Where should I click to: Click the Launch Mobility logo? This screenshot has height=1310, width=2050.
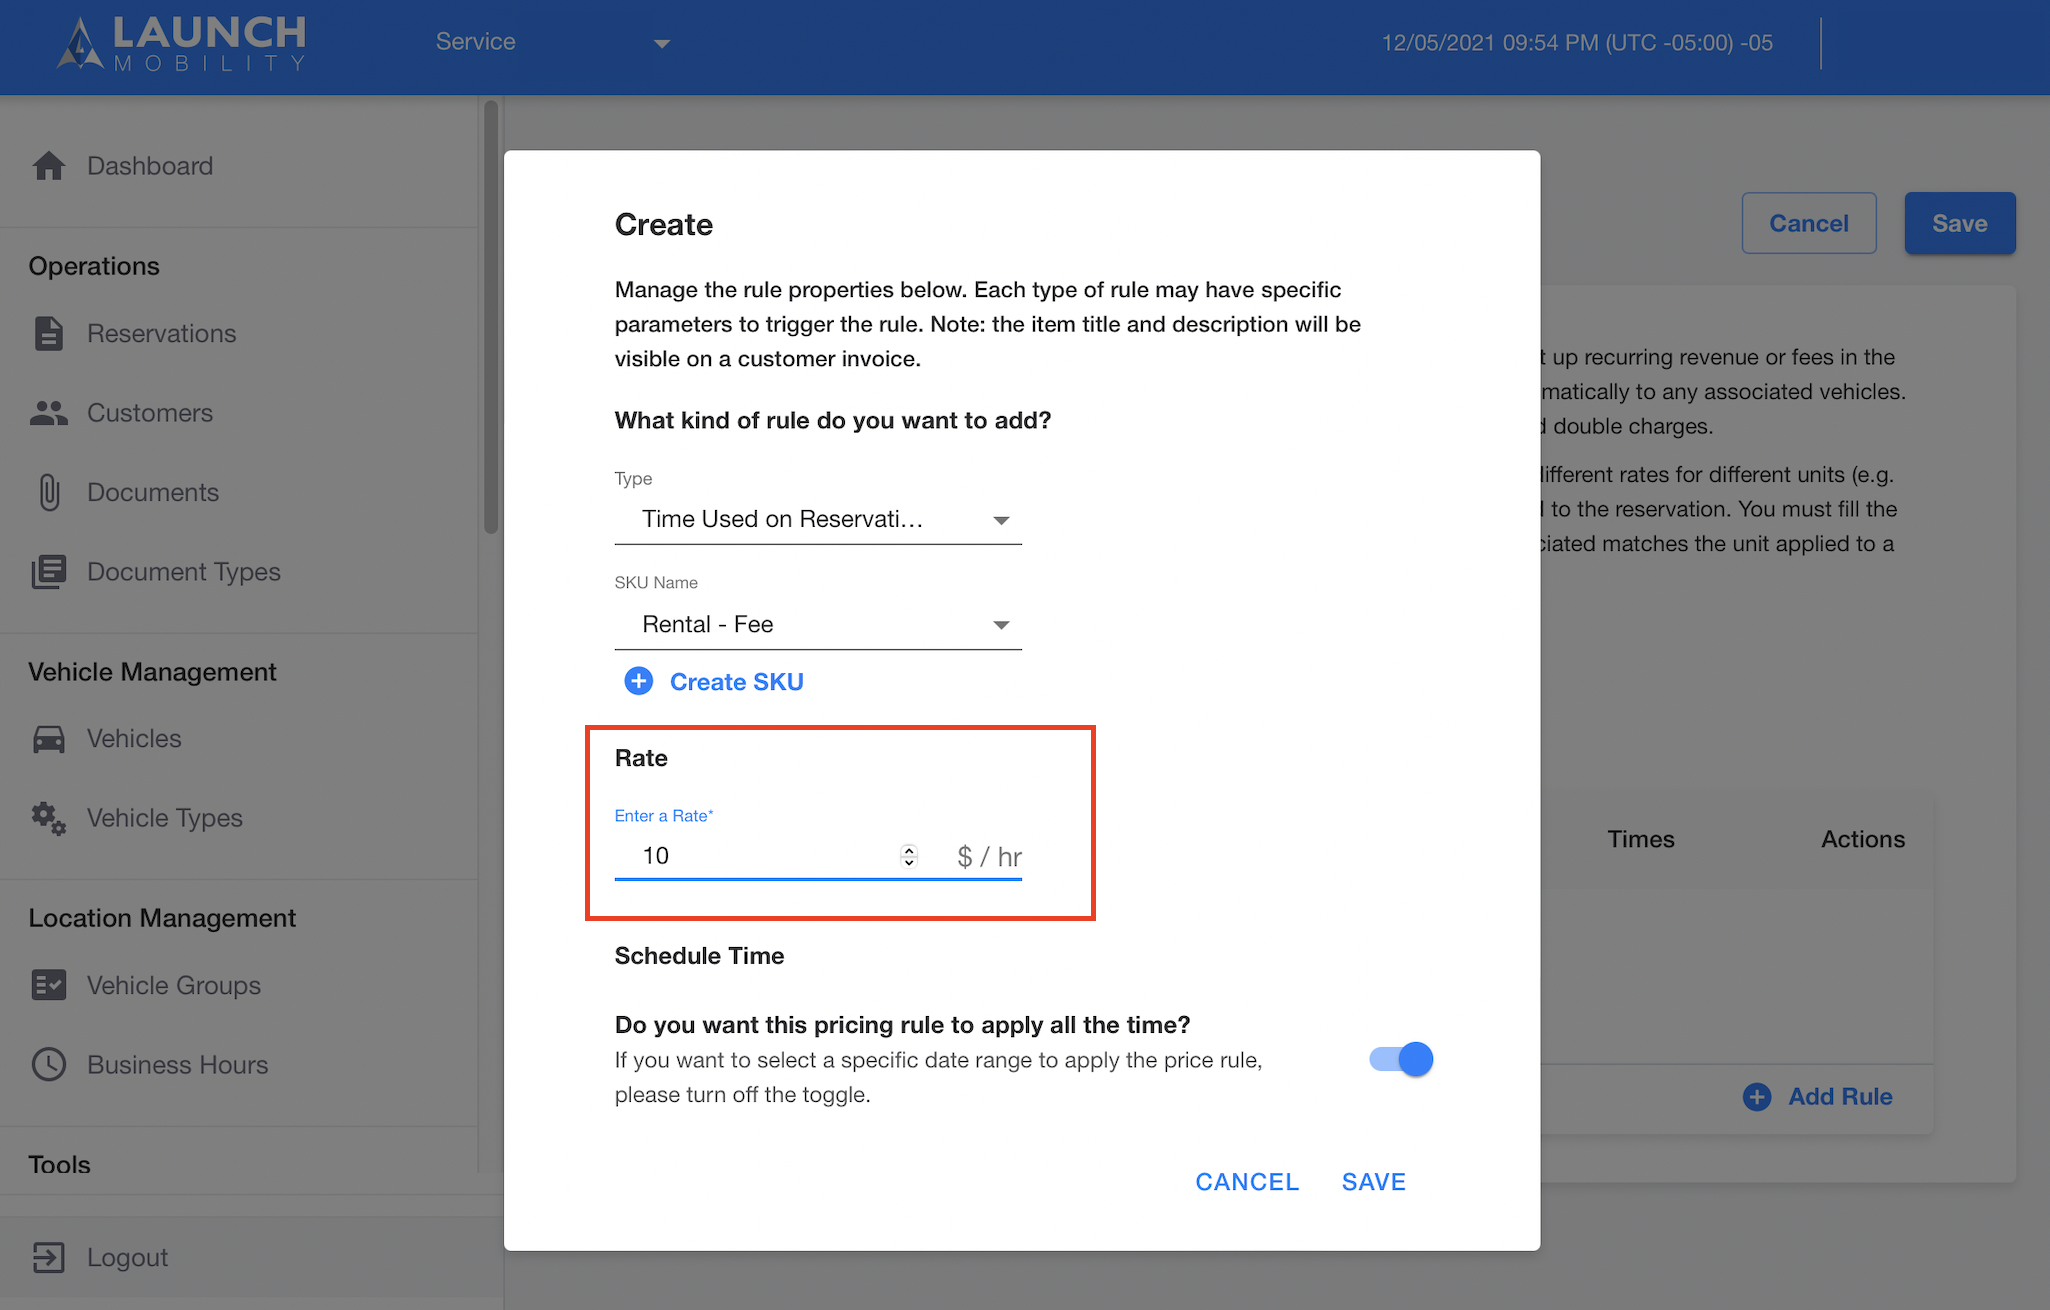181,43
